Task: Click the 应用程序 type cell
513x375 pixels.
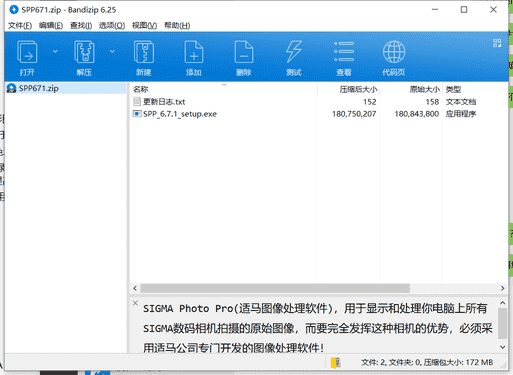Action: pyautogui.click(x=461, y=114)
